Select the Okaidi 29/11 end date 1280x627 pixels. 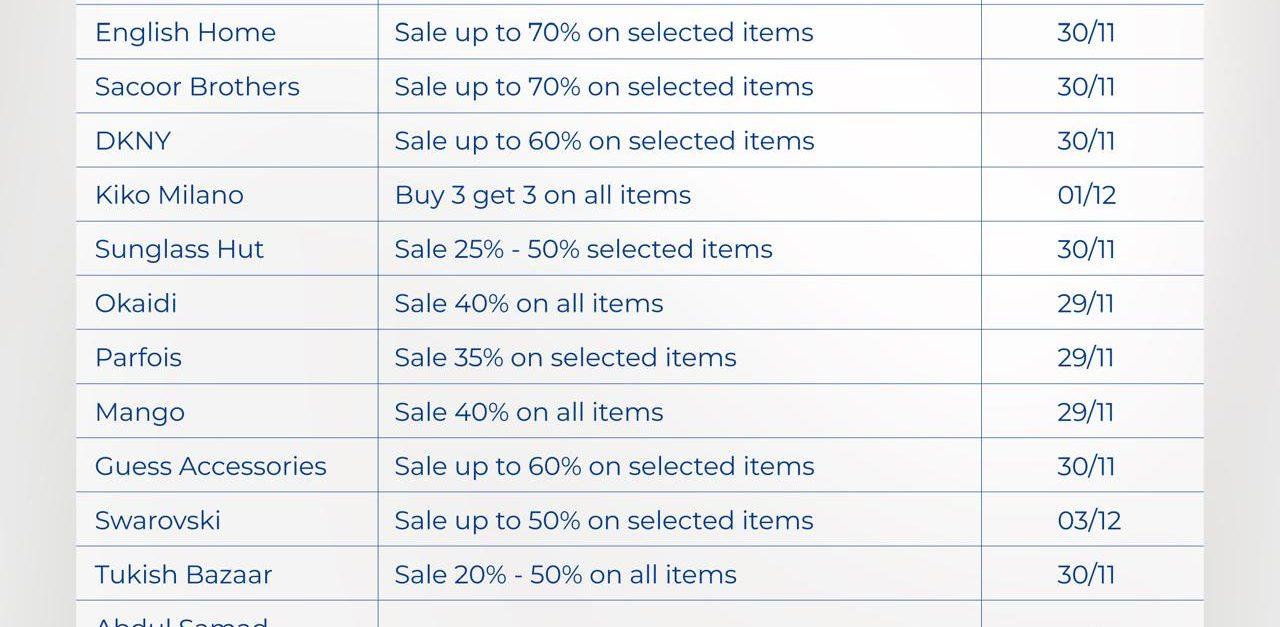[x=1086, y=303]
